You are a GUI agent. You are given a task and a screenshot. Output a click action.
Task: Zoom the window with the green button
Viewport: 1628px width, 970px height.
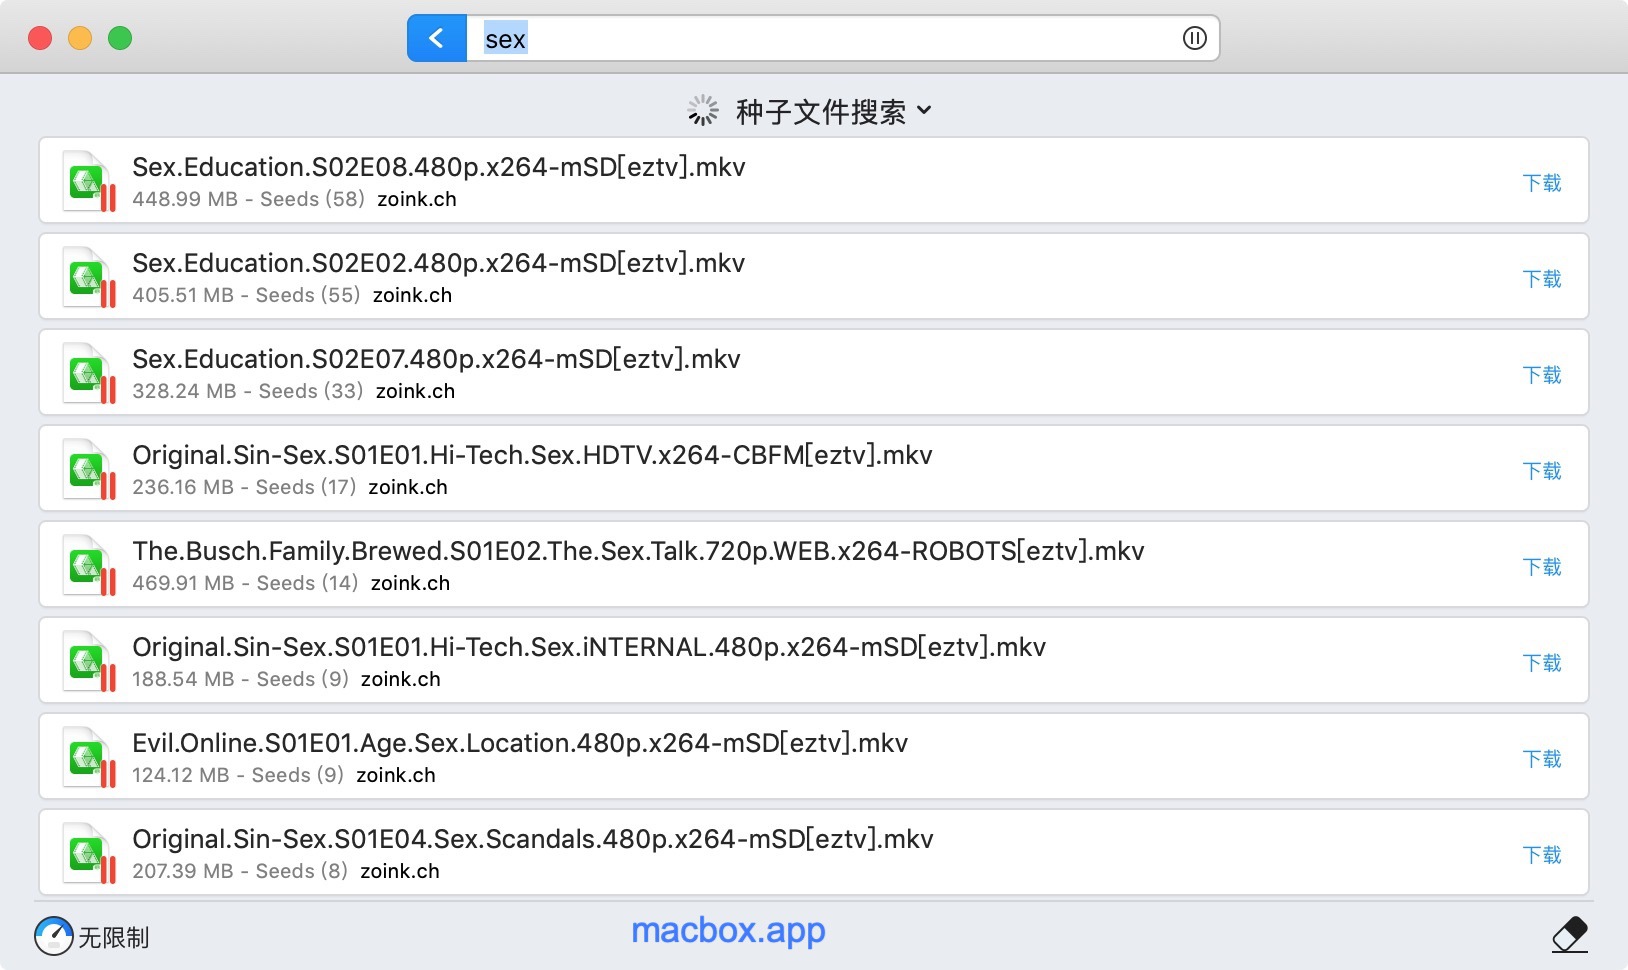(120, 38)
